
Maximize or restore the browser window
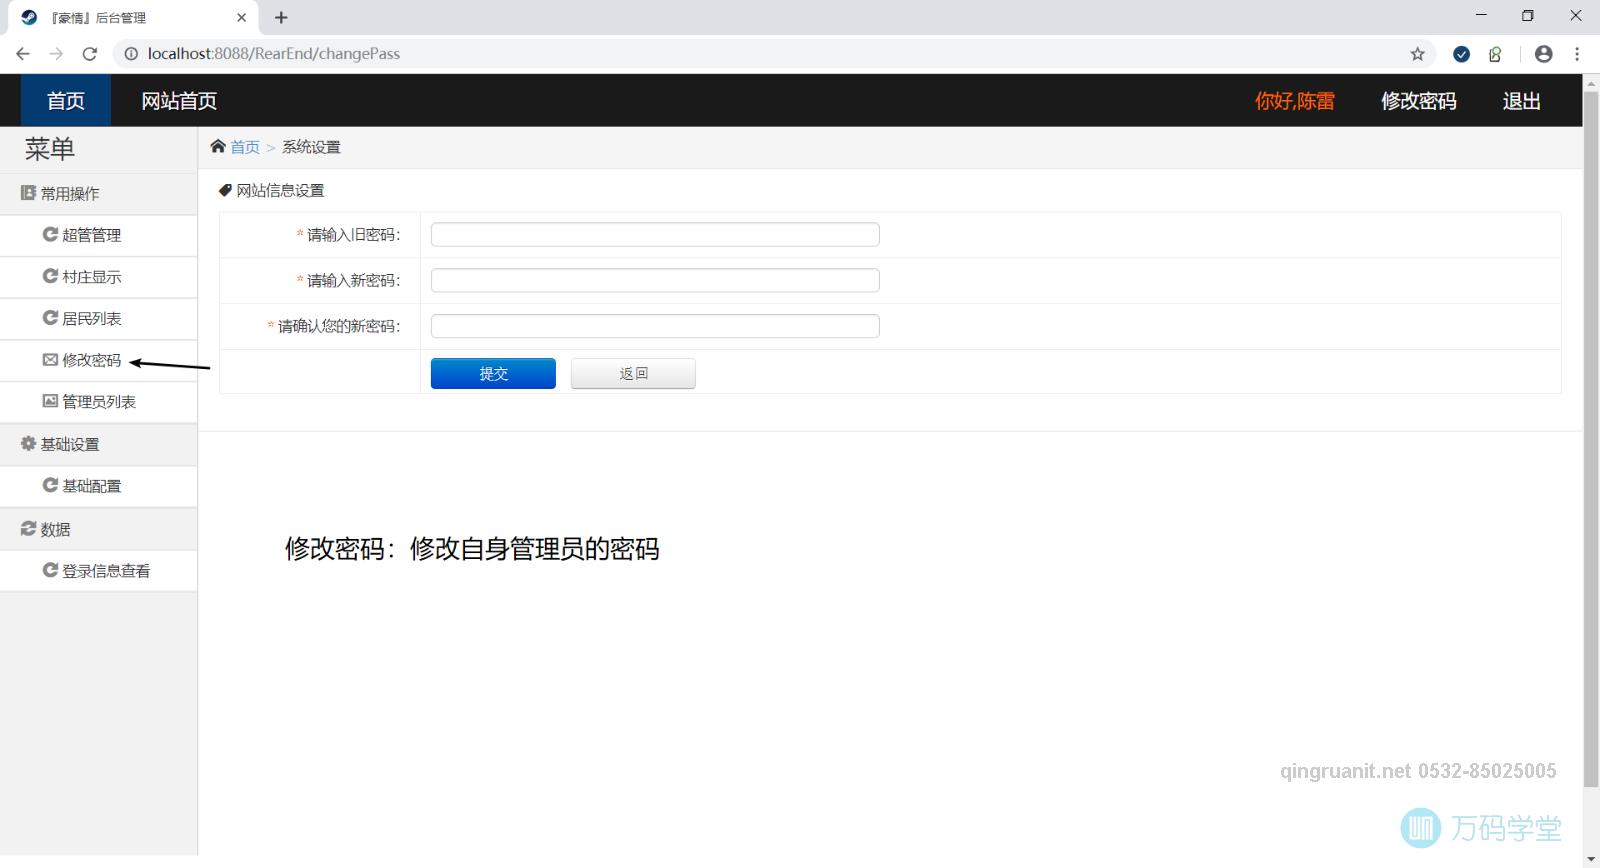tap(1528, 16)
